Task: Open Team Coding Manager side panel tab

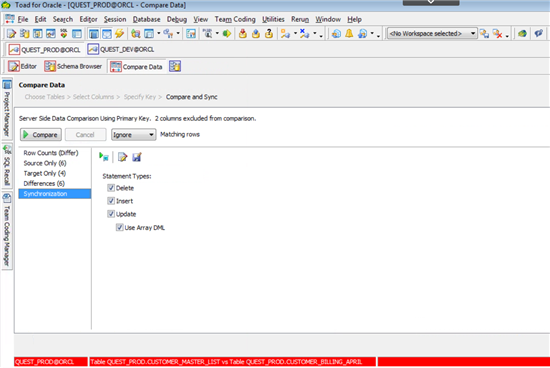Action: coord(7,230)
